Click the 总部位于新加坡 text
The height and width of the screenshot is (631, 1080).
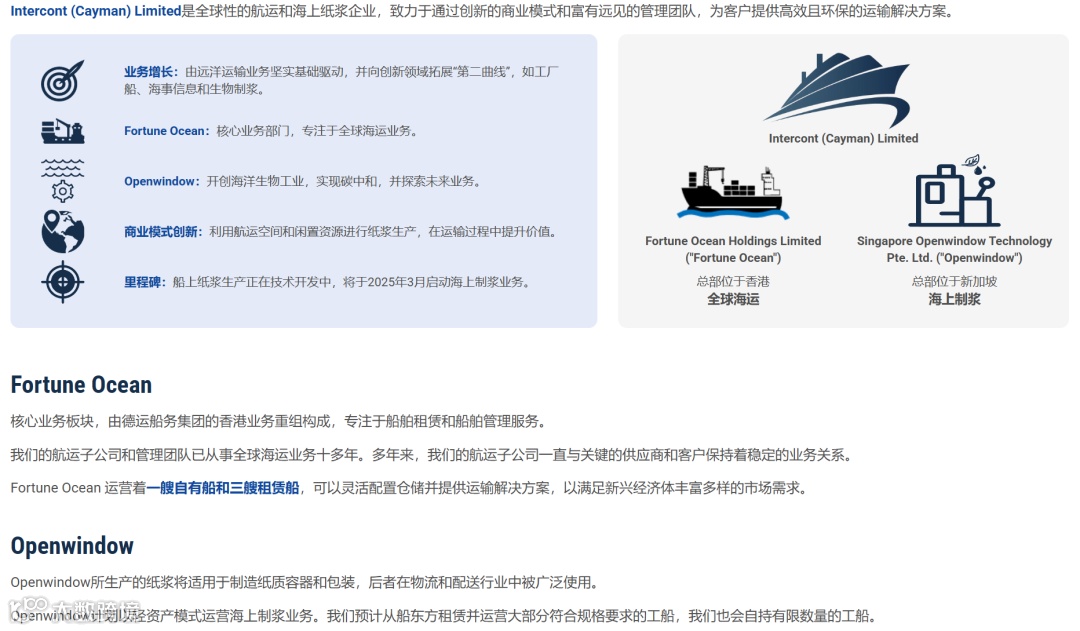point(954,281)
